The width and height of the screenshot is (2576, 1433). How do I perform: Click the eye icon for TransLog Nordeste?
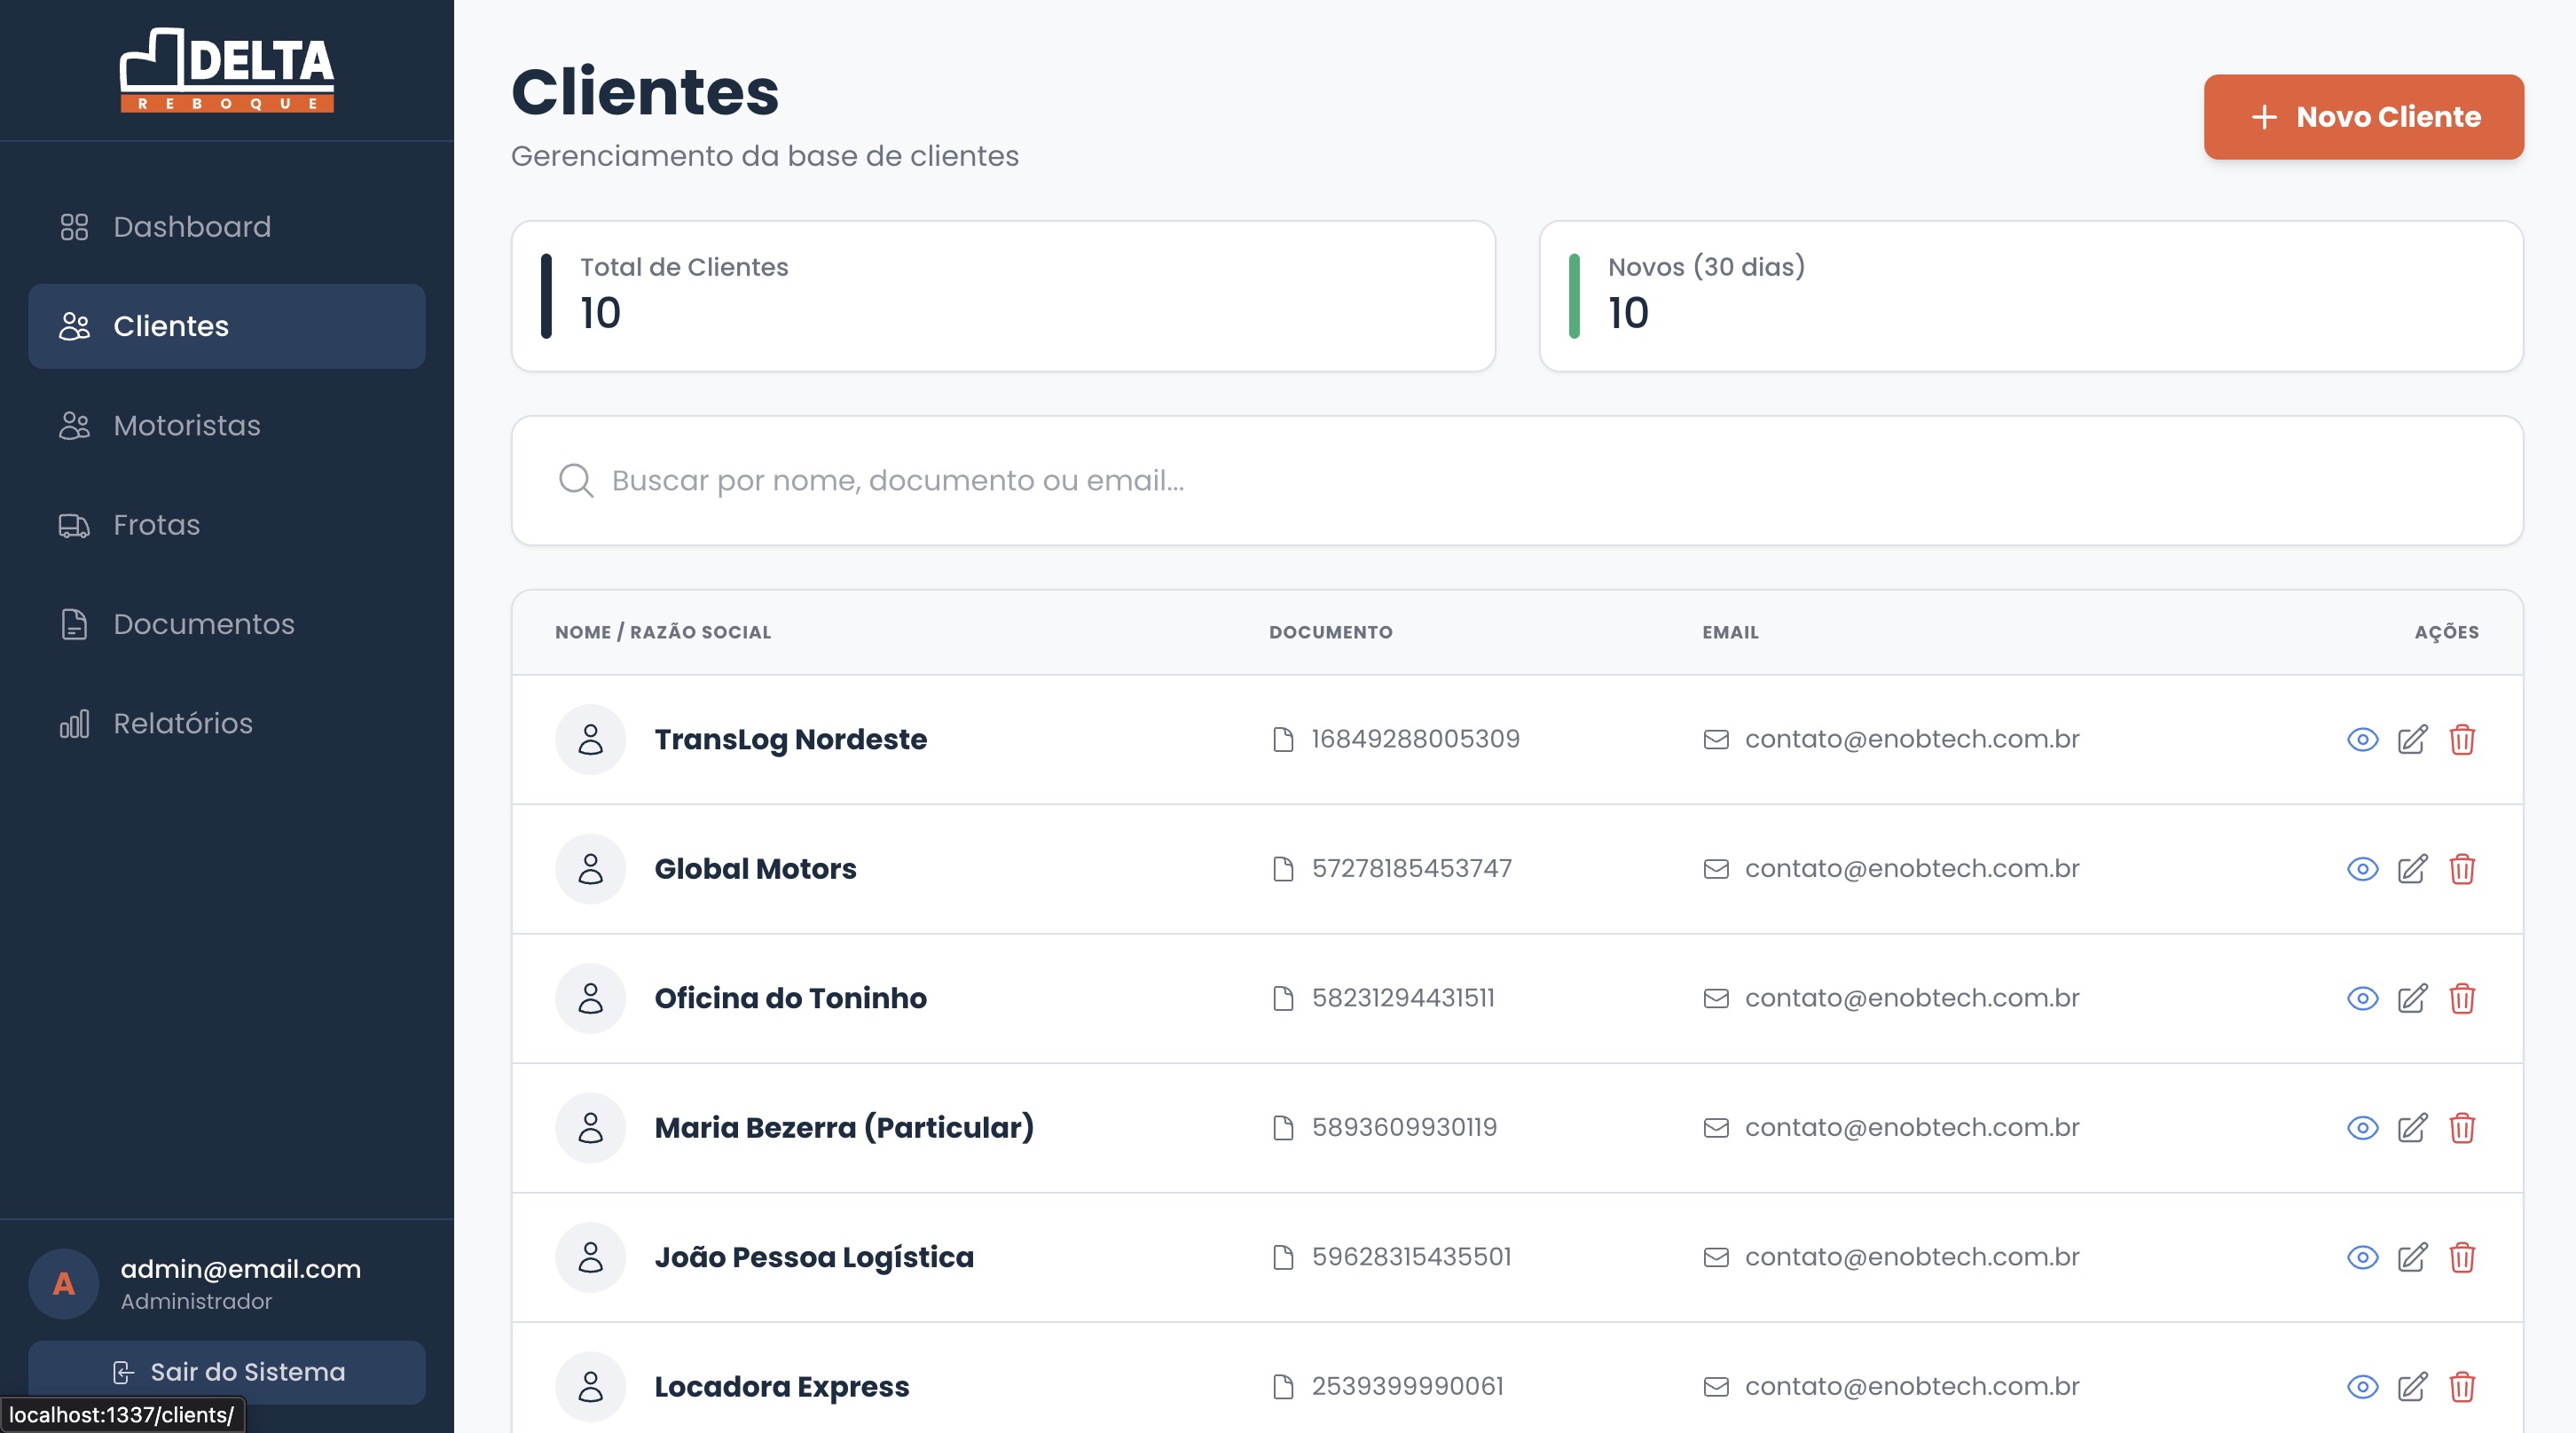point(2362,739)
